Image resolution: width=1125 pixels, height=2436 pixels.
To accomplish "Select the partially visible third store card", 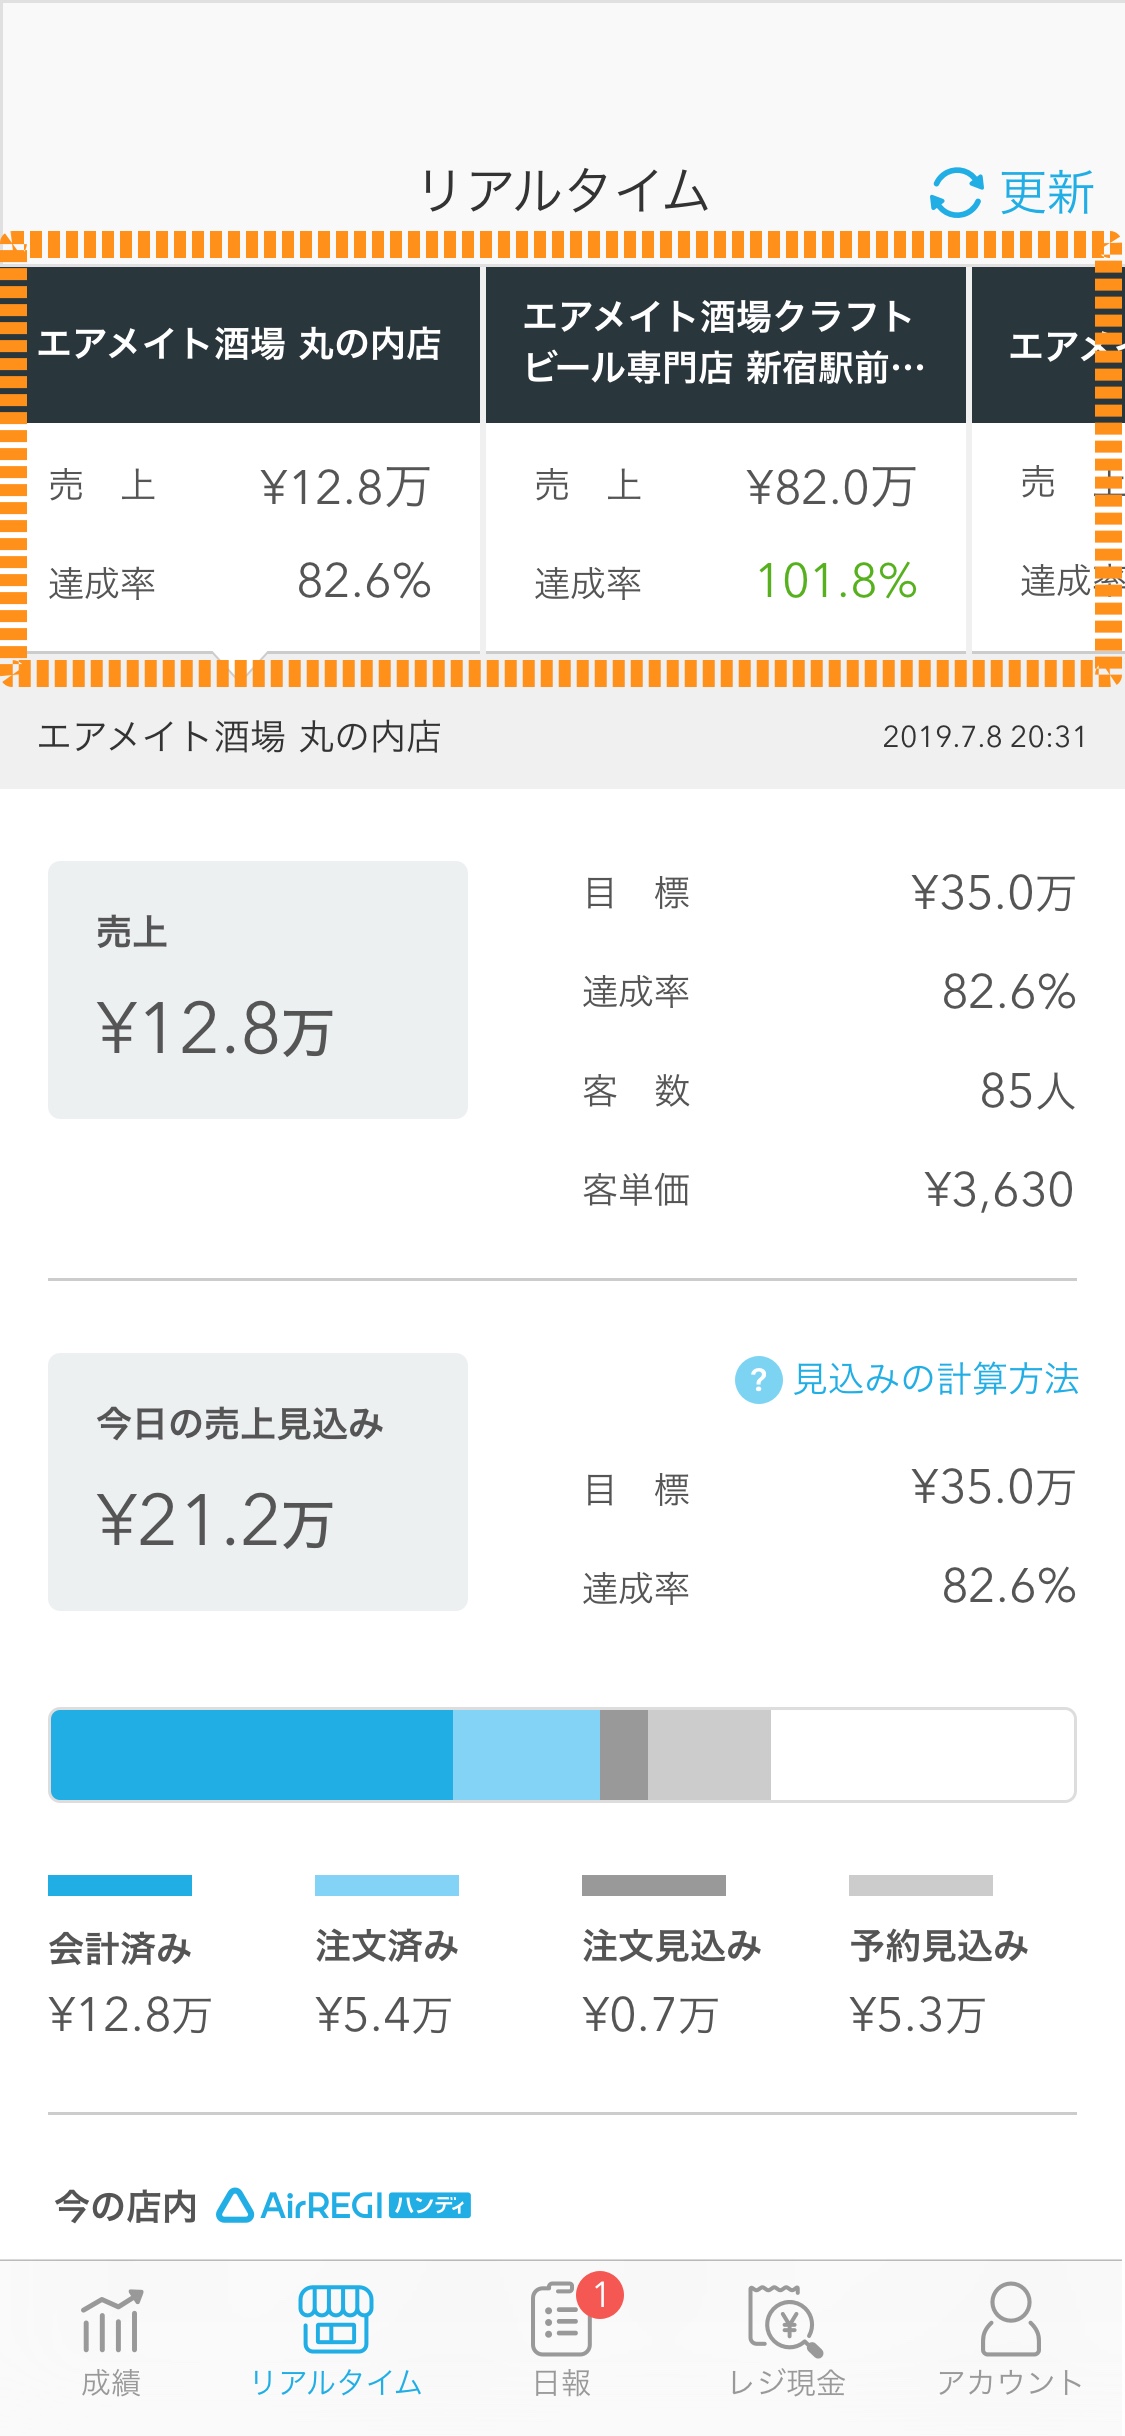I will tap(1048, 461).
